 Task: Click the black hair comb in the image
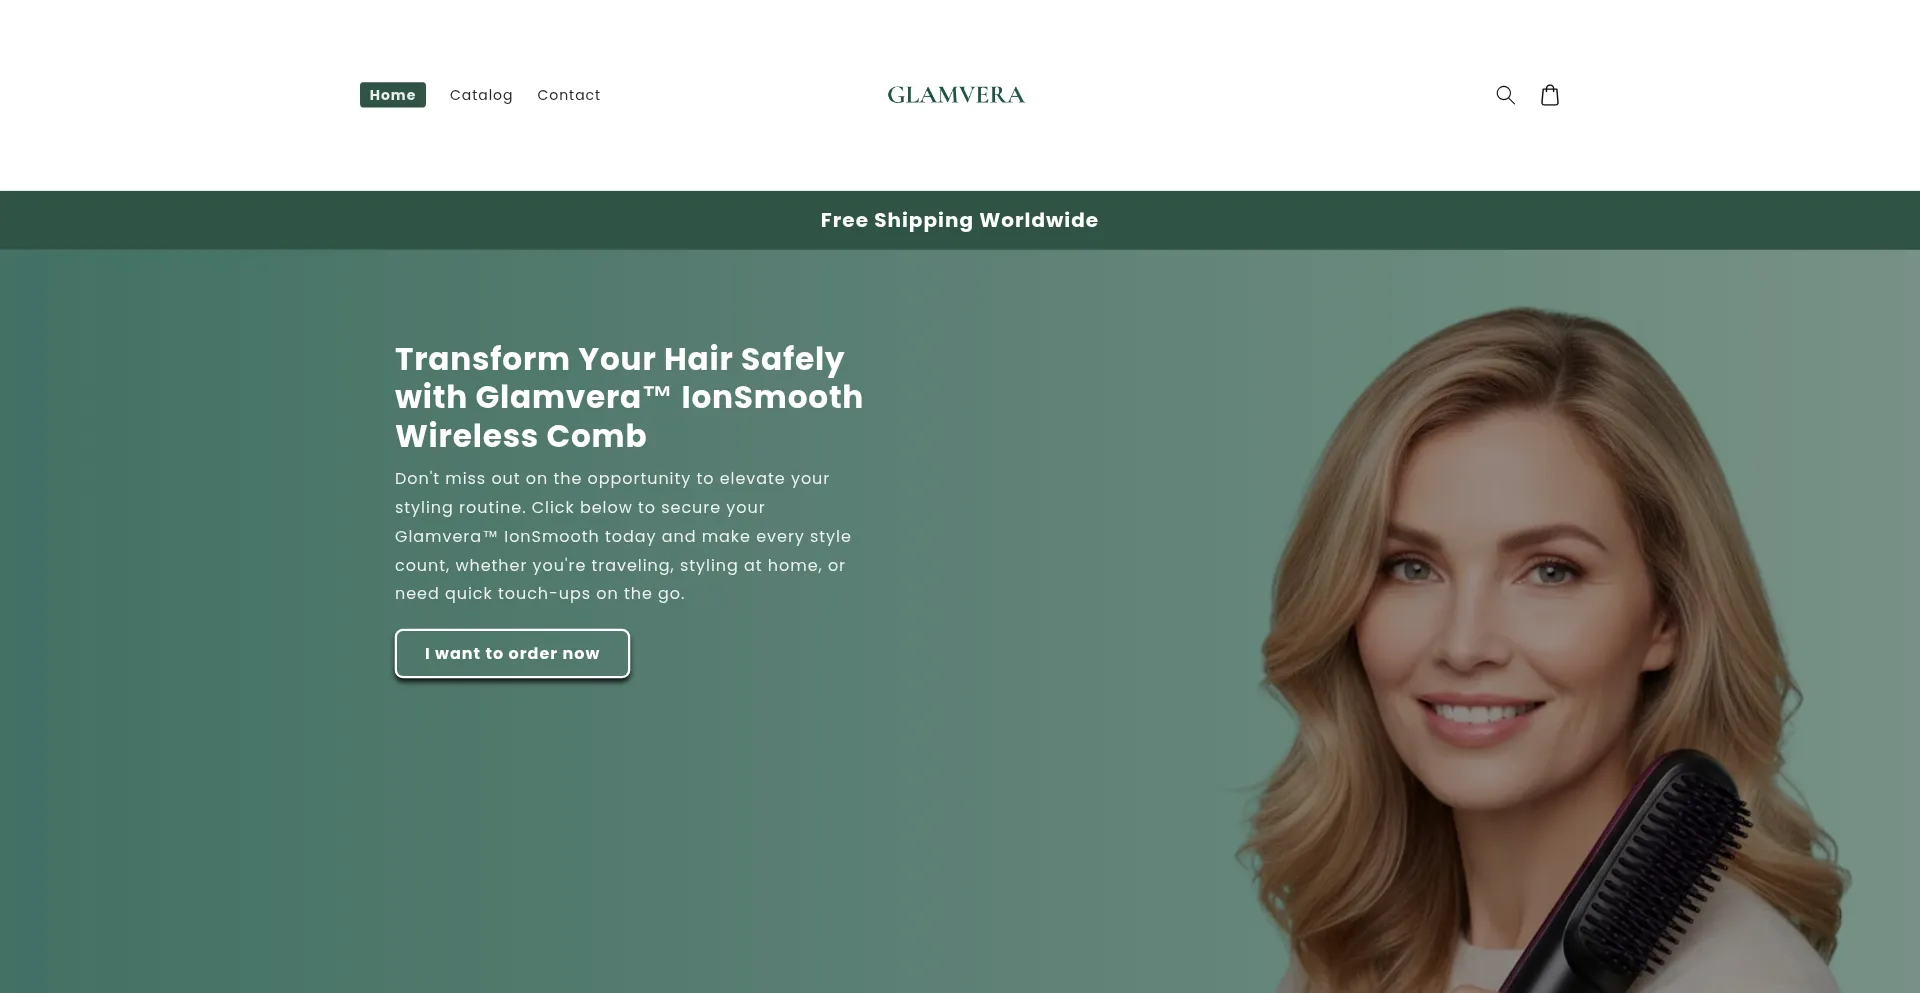pyautogui.click(x=1640, y=870)
